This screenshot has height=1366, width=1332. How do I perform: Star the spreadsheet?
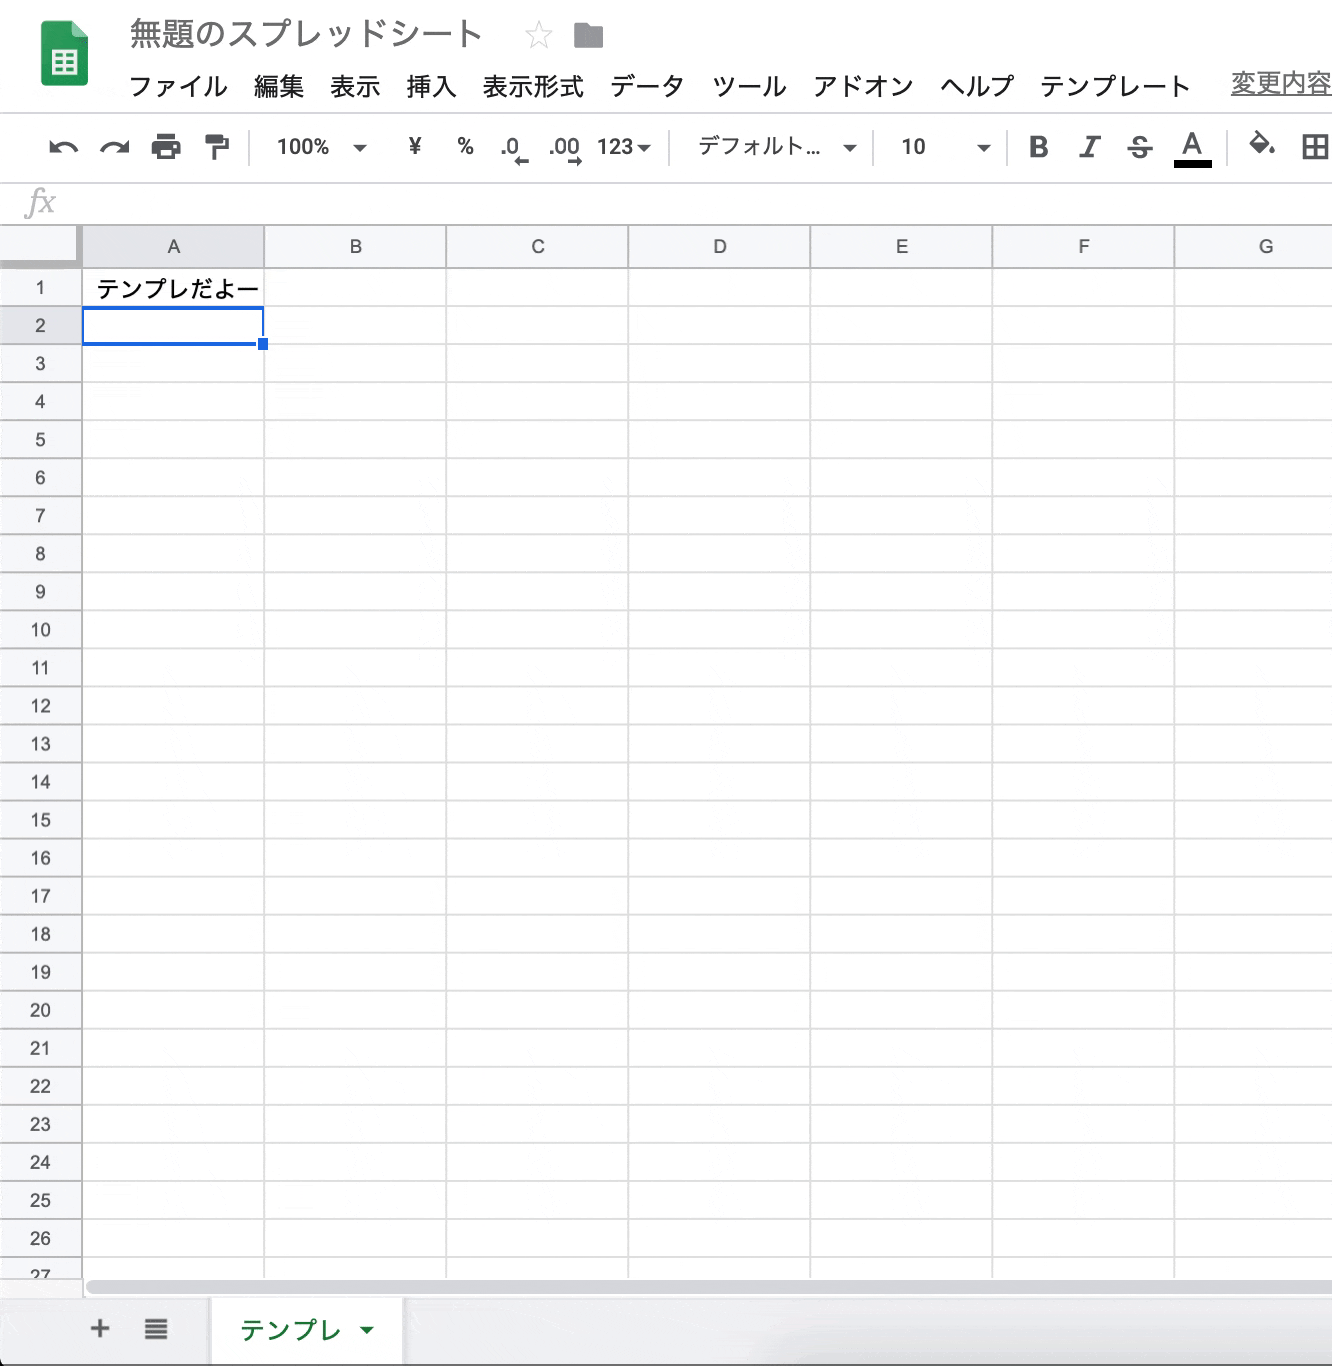[x=538, y=34]
